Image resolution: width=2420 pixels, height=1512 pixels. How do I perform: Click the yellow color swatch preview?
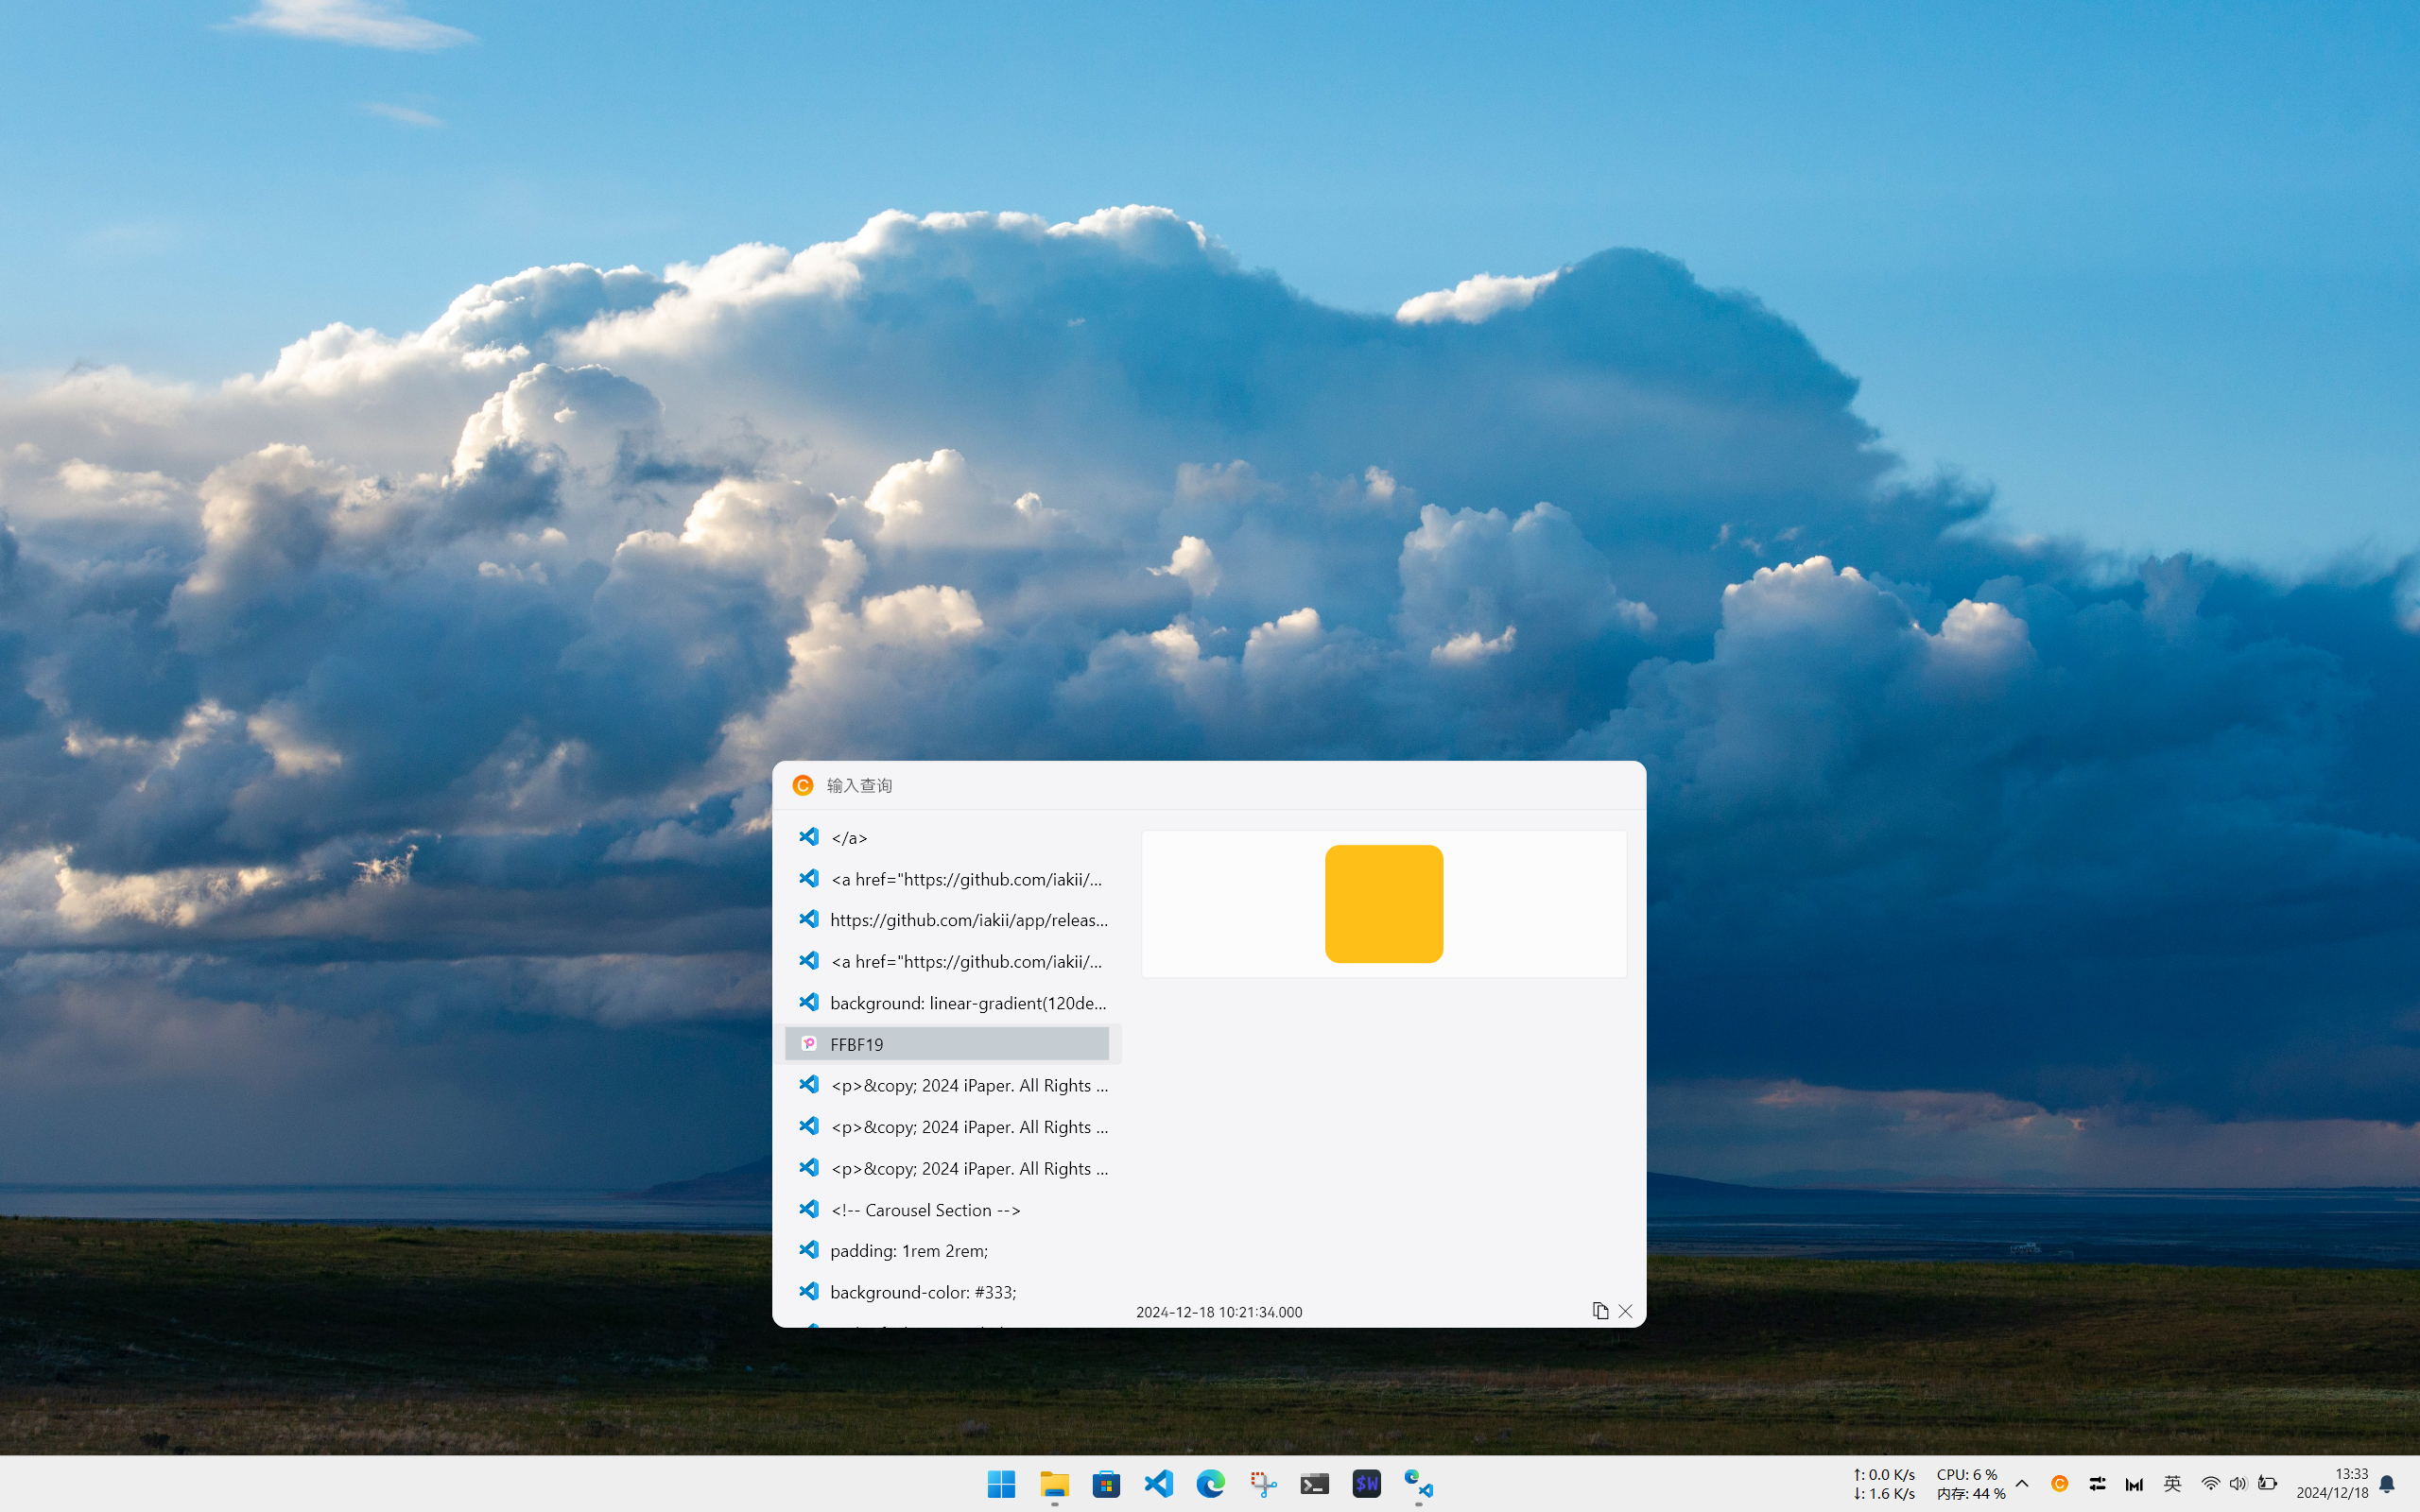pyautogui.click(x=1383, y=904)
